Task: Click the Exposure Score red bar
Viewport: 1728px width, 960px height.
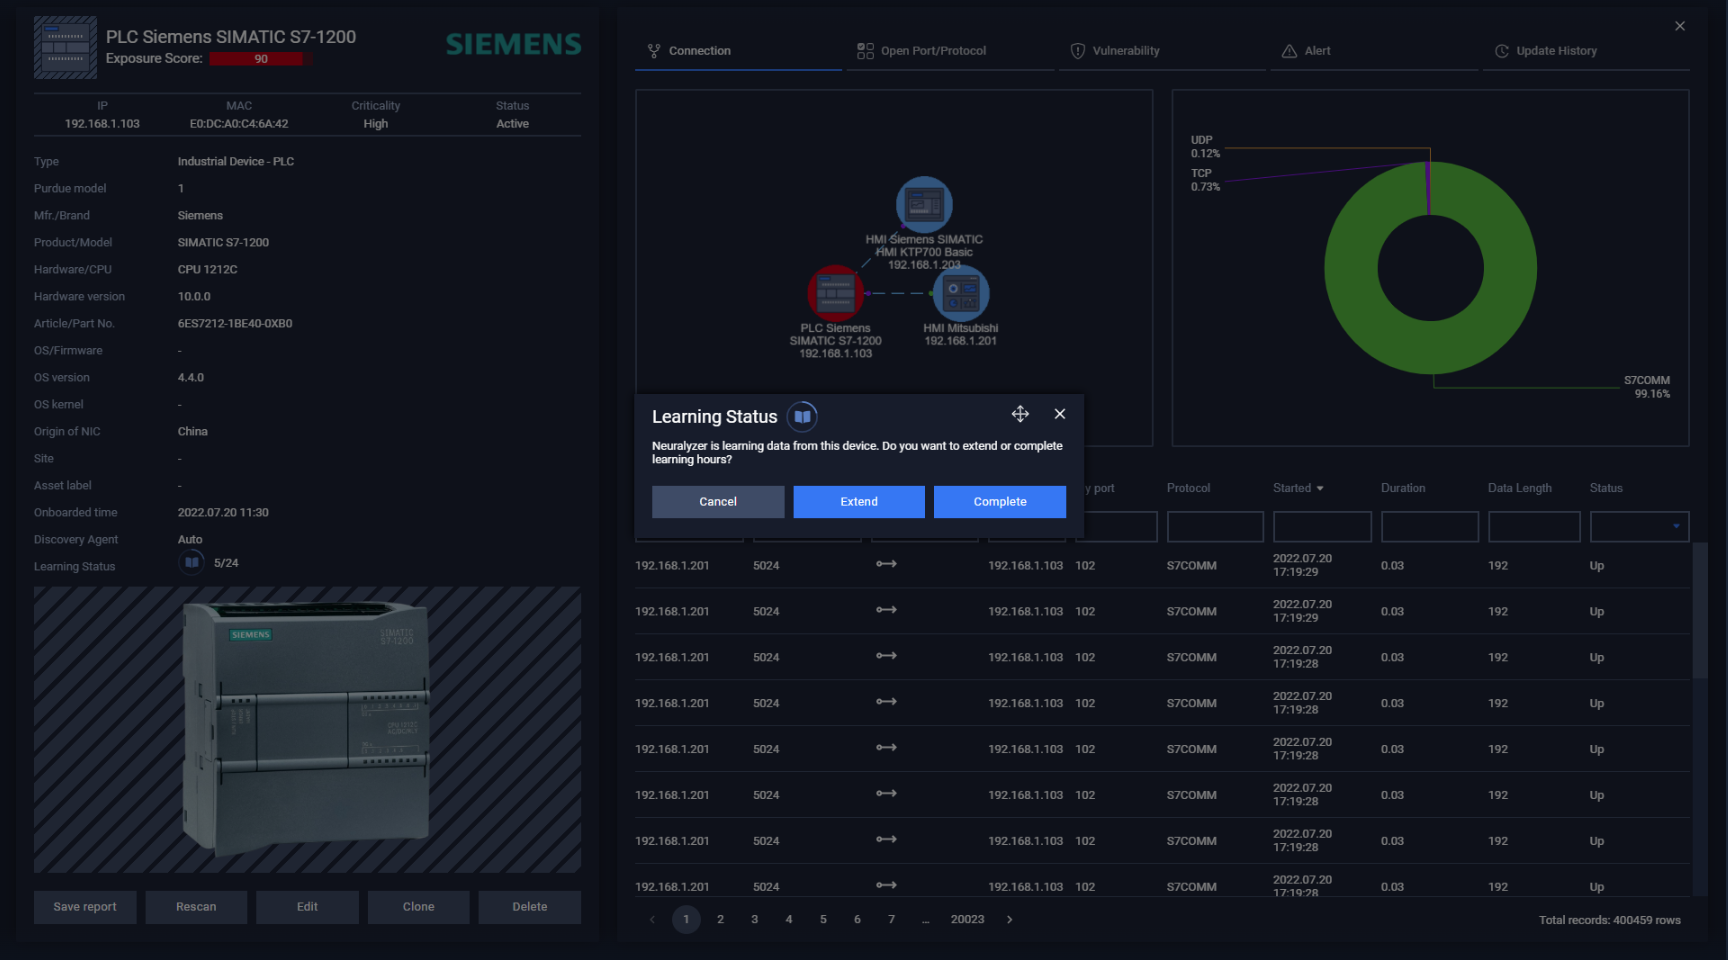Action: (x=261, y=59)
